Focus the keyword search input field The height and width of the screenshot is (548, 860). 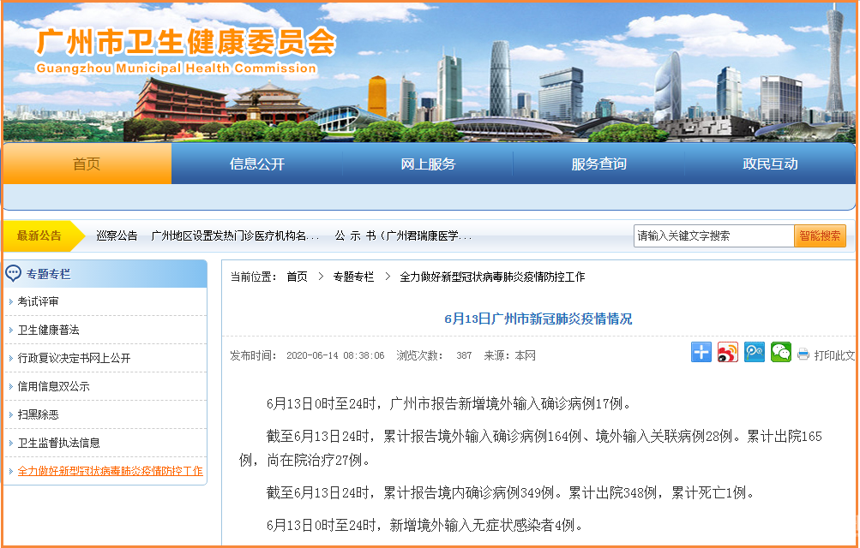point(714,236)
